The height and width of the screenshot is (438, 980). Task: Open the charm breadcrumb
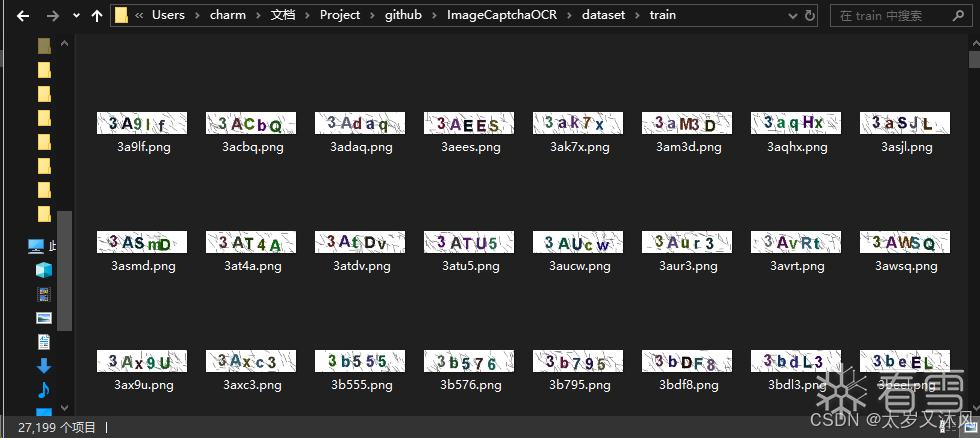click(x=228, y=15)
